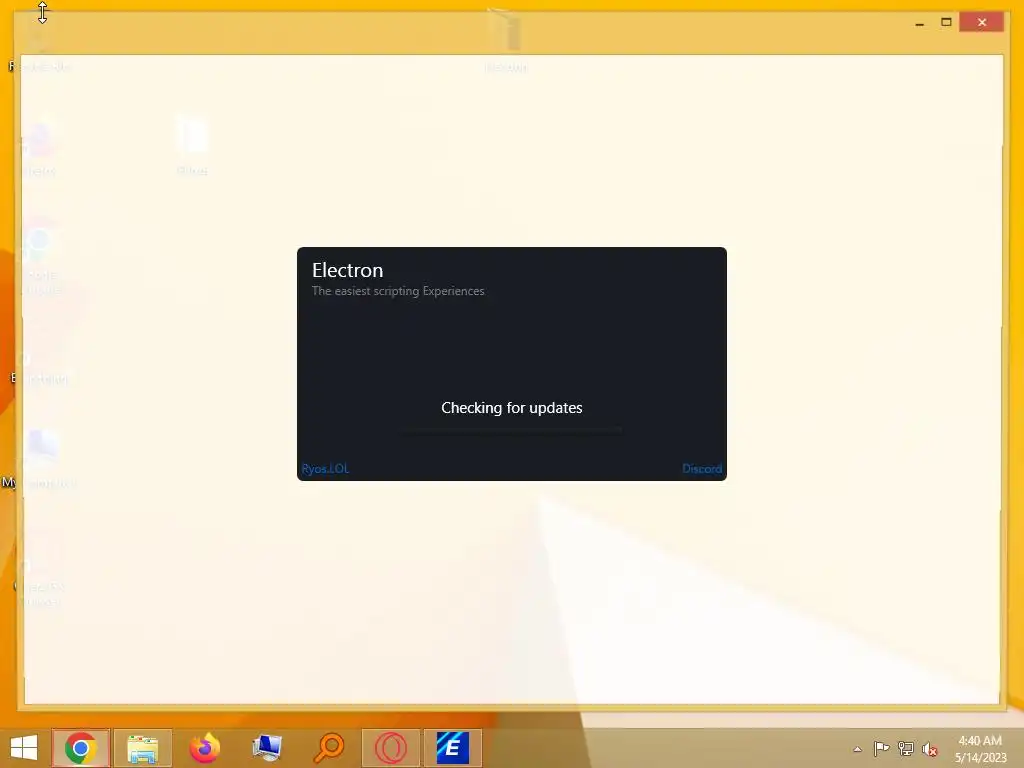Open the Ryos.LOL link

[325, 469]
